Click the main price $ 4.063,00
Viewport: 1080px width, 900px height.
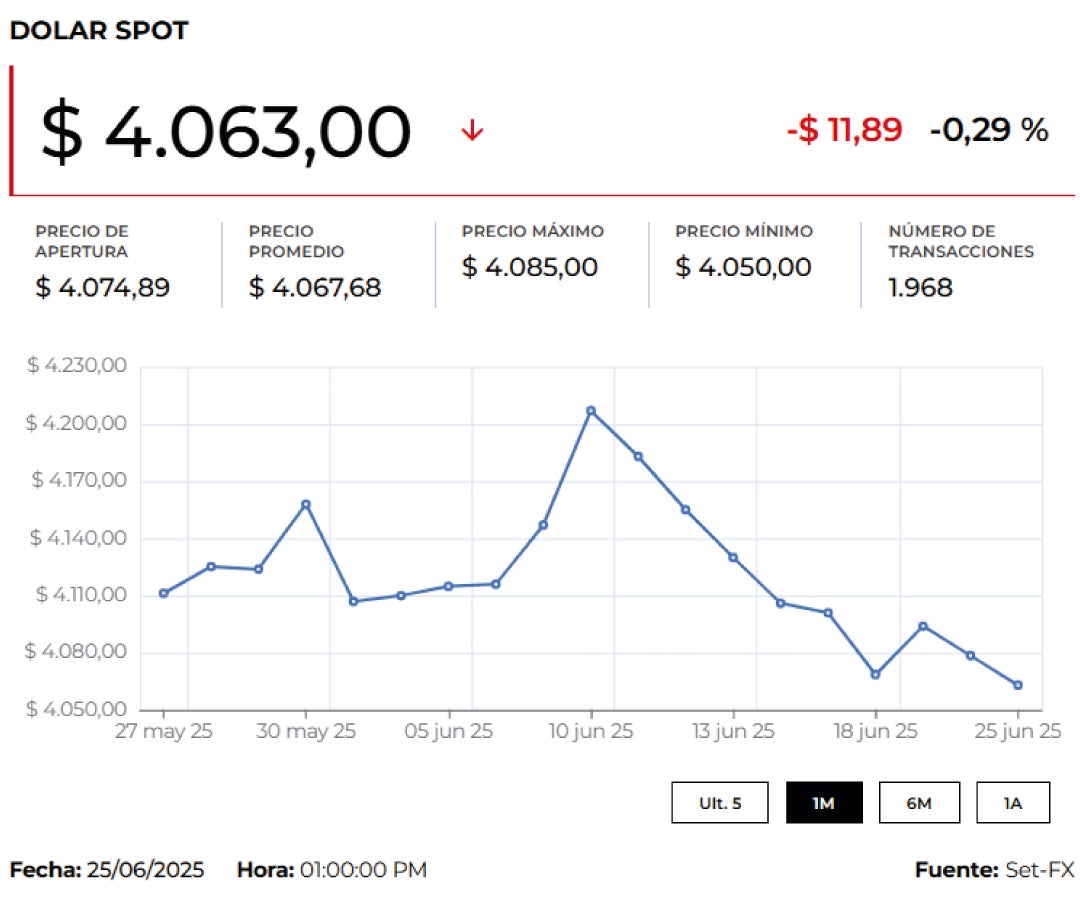(226, 132)
